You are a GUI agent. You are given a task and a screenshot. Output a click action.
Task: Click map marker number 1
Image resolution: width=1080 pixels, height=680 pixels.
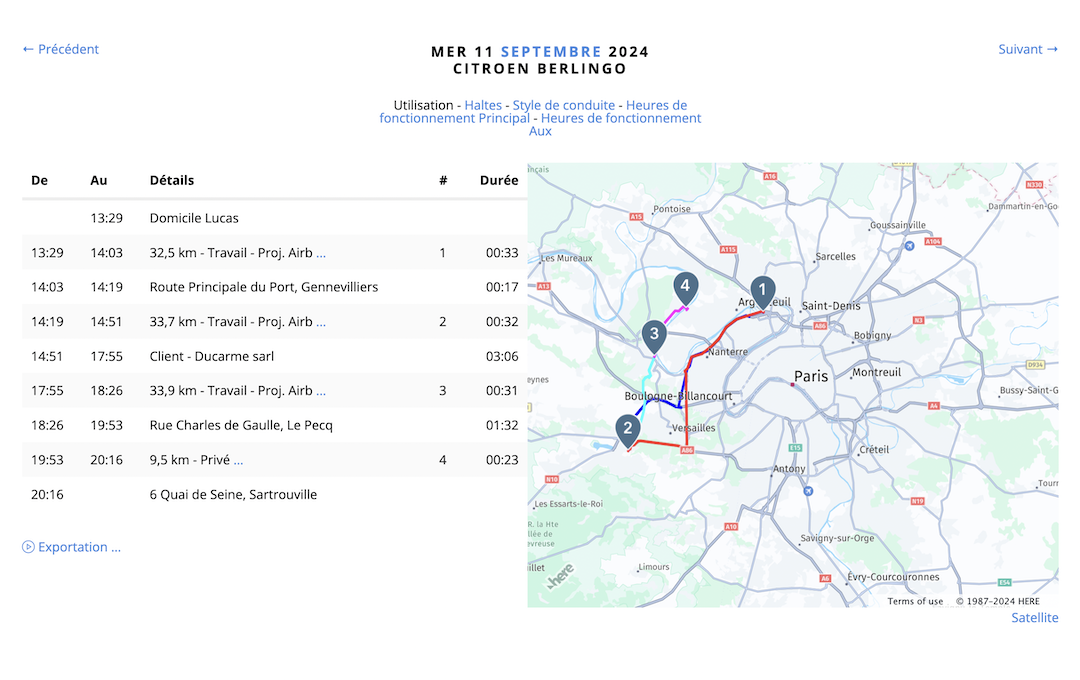click(x=762, y=291)
